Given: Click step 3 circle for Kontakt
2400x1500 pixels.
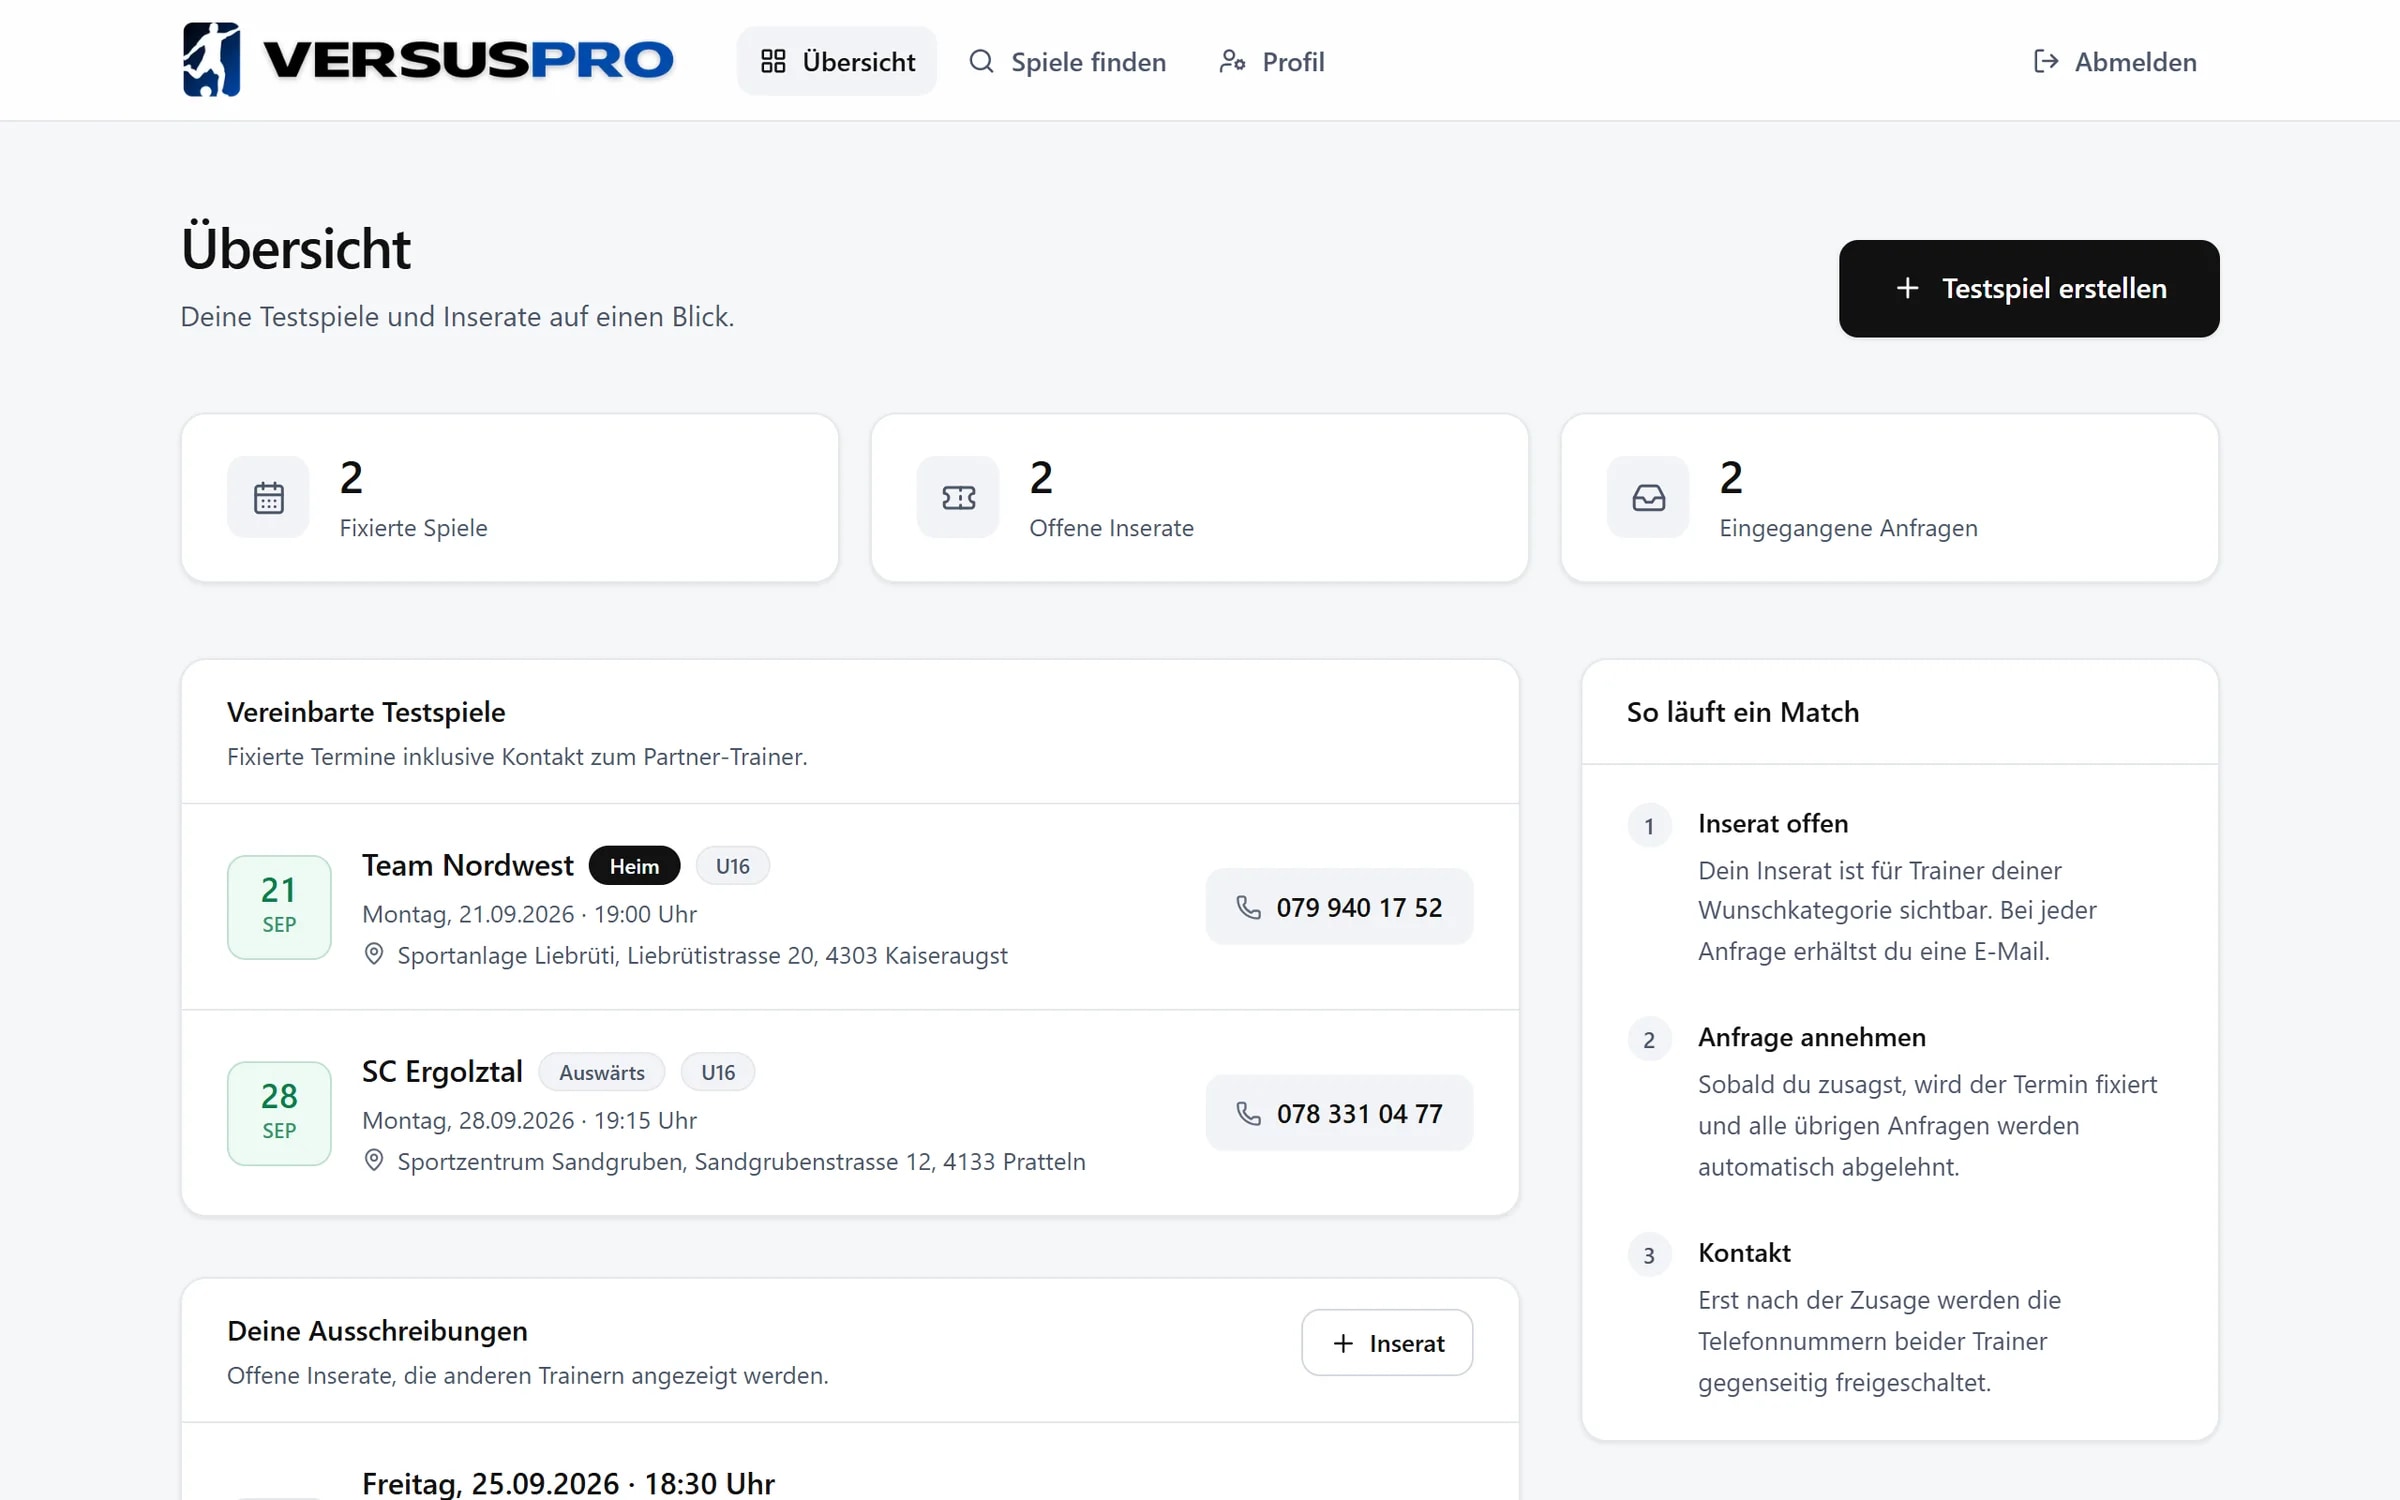Looking at the screenshot, I should tap(1649, 1255).
